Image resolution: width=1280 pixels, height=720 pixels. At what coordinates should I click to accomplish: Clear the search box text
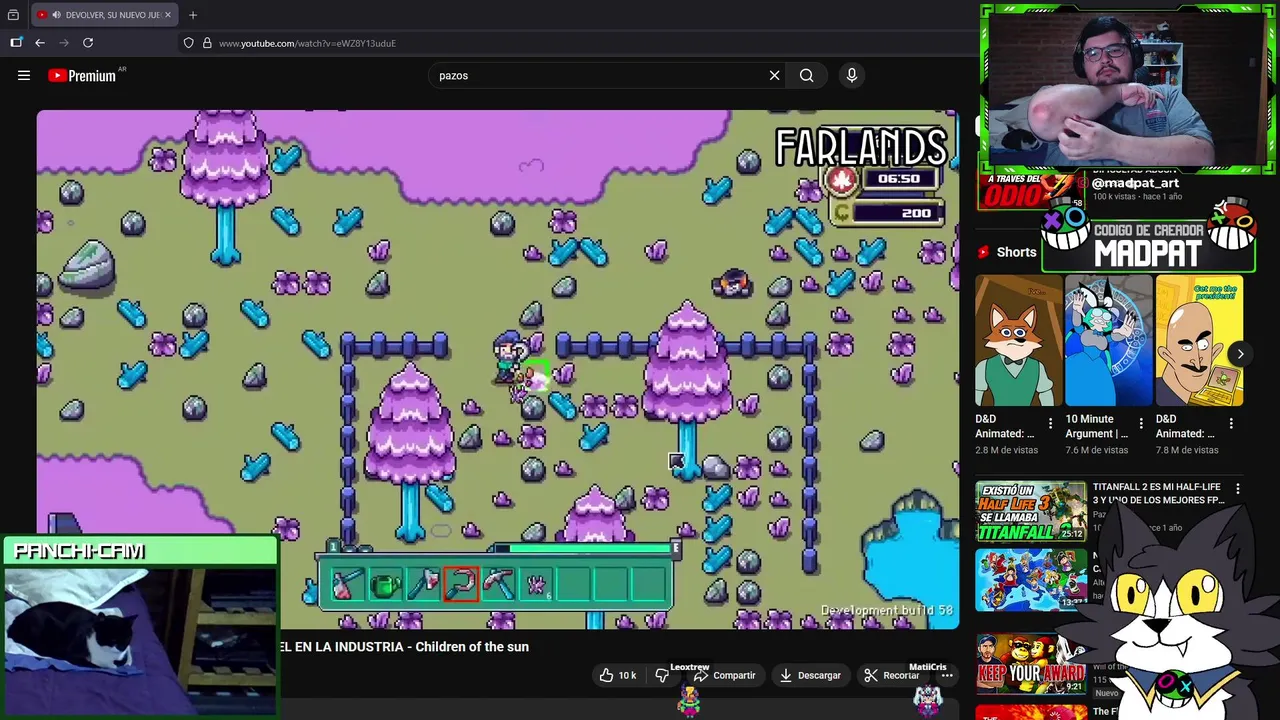[x=774, y=75]
